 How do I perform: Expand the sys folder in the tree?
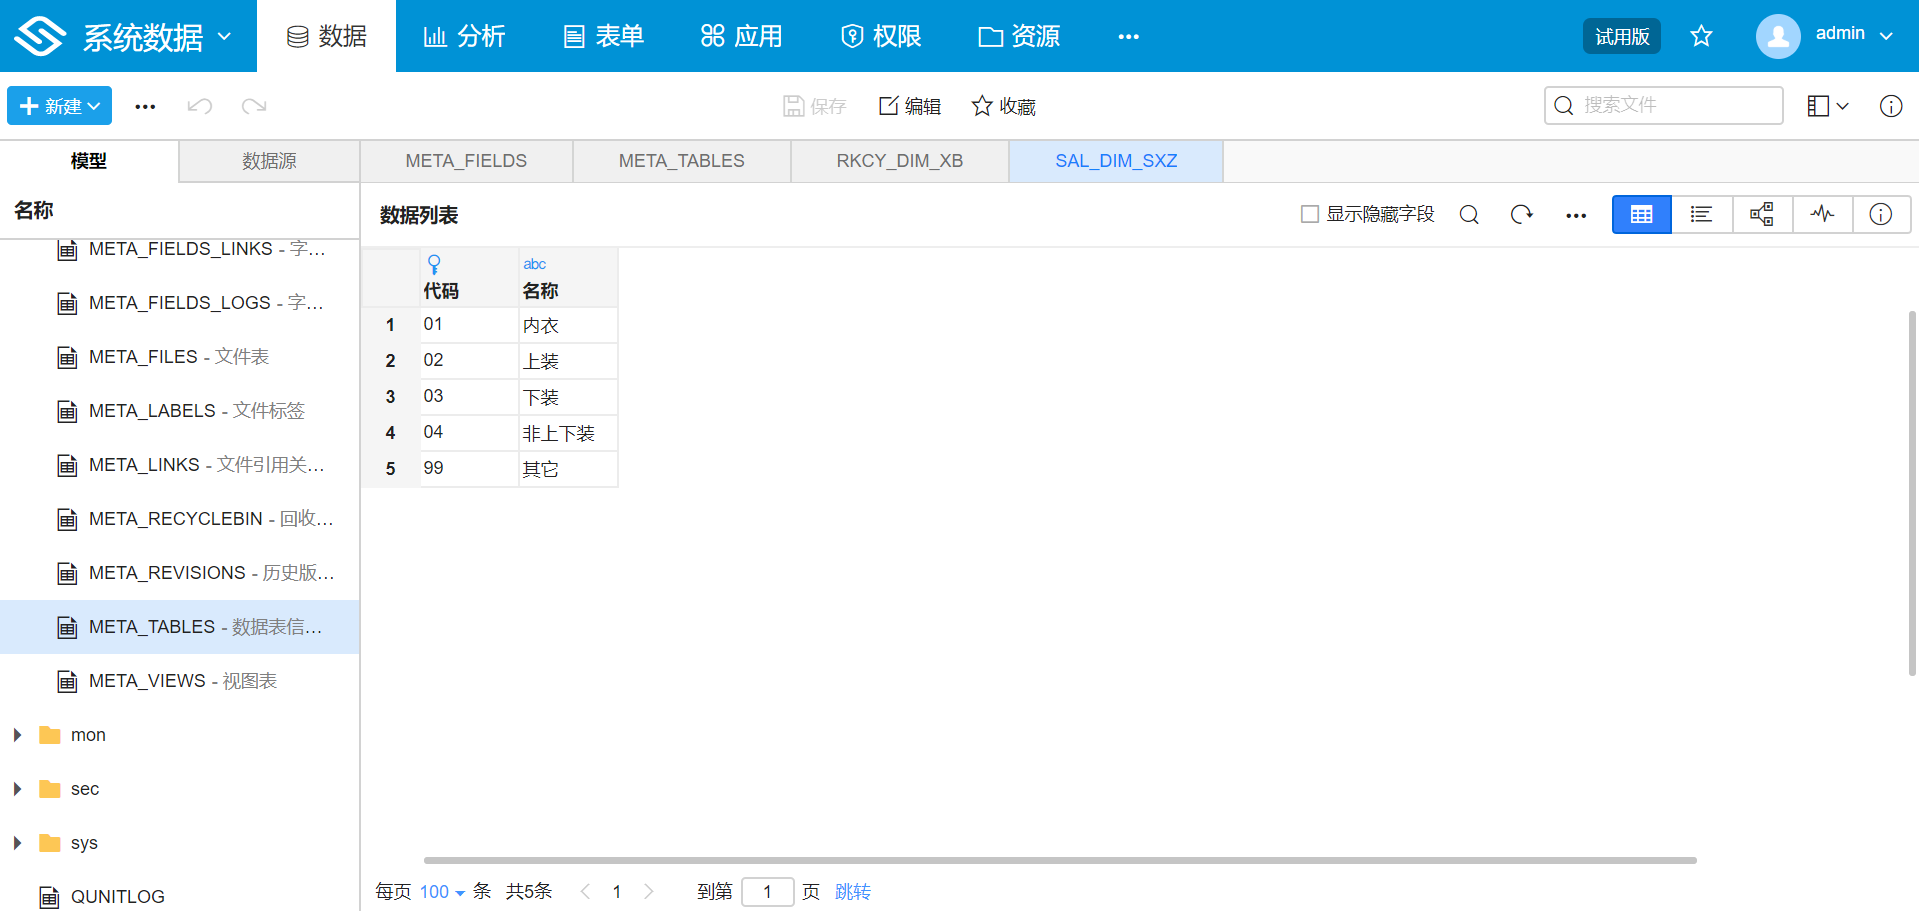click(16, 842)
